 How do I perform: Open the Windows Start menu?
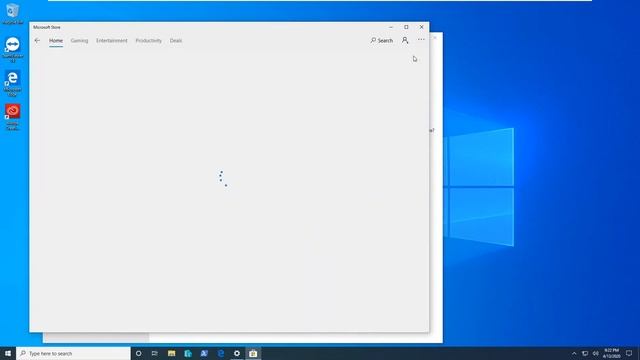click(x=8, y=353)
